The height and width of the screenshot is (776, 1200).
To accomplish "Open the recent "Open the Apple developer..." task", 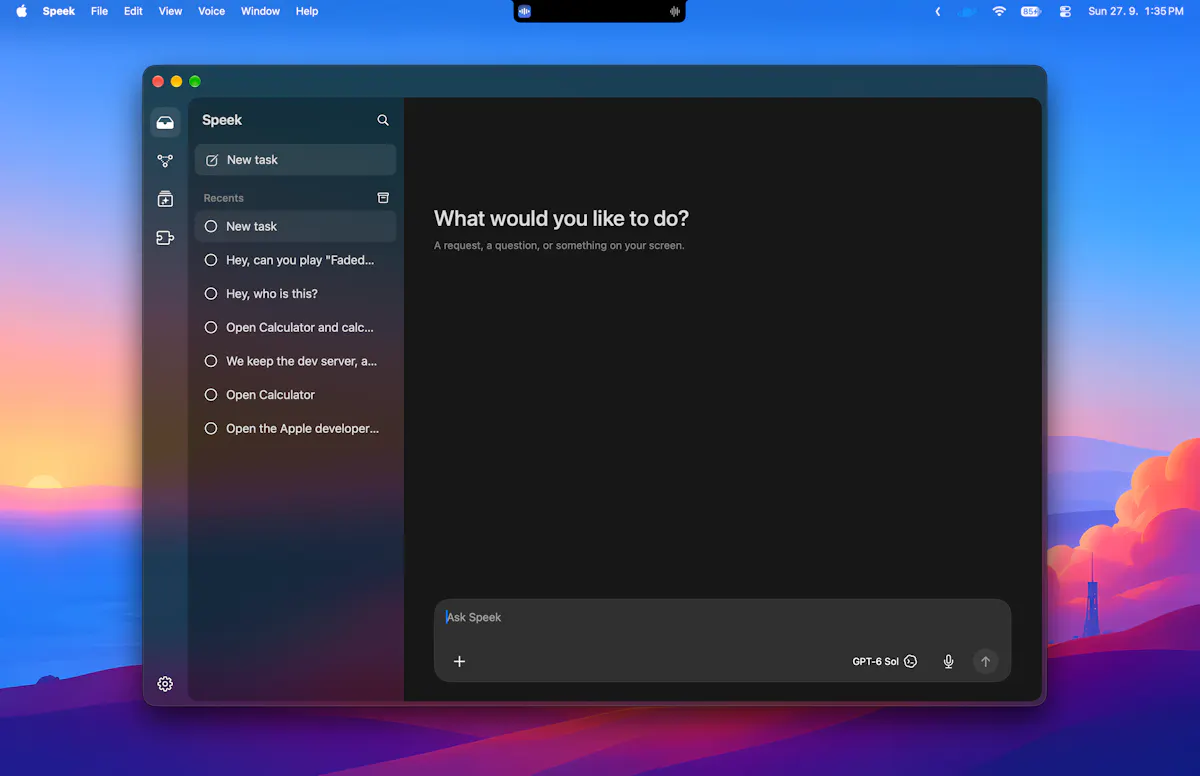I will (x=295, y=428).
